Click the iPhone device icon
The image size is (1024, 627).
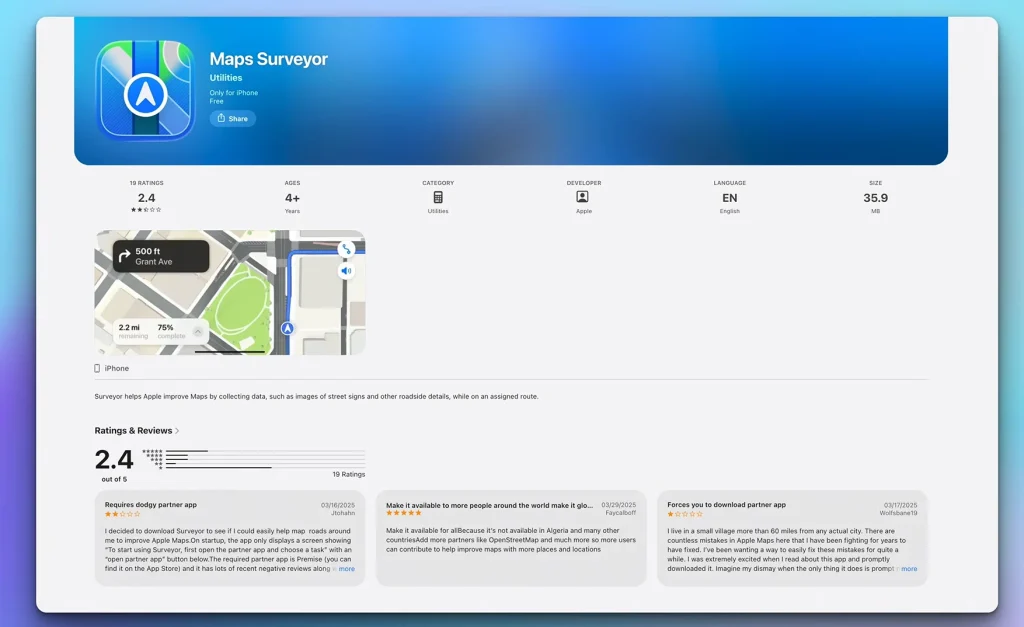pyautogui.click(x=97, y=368)
